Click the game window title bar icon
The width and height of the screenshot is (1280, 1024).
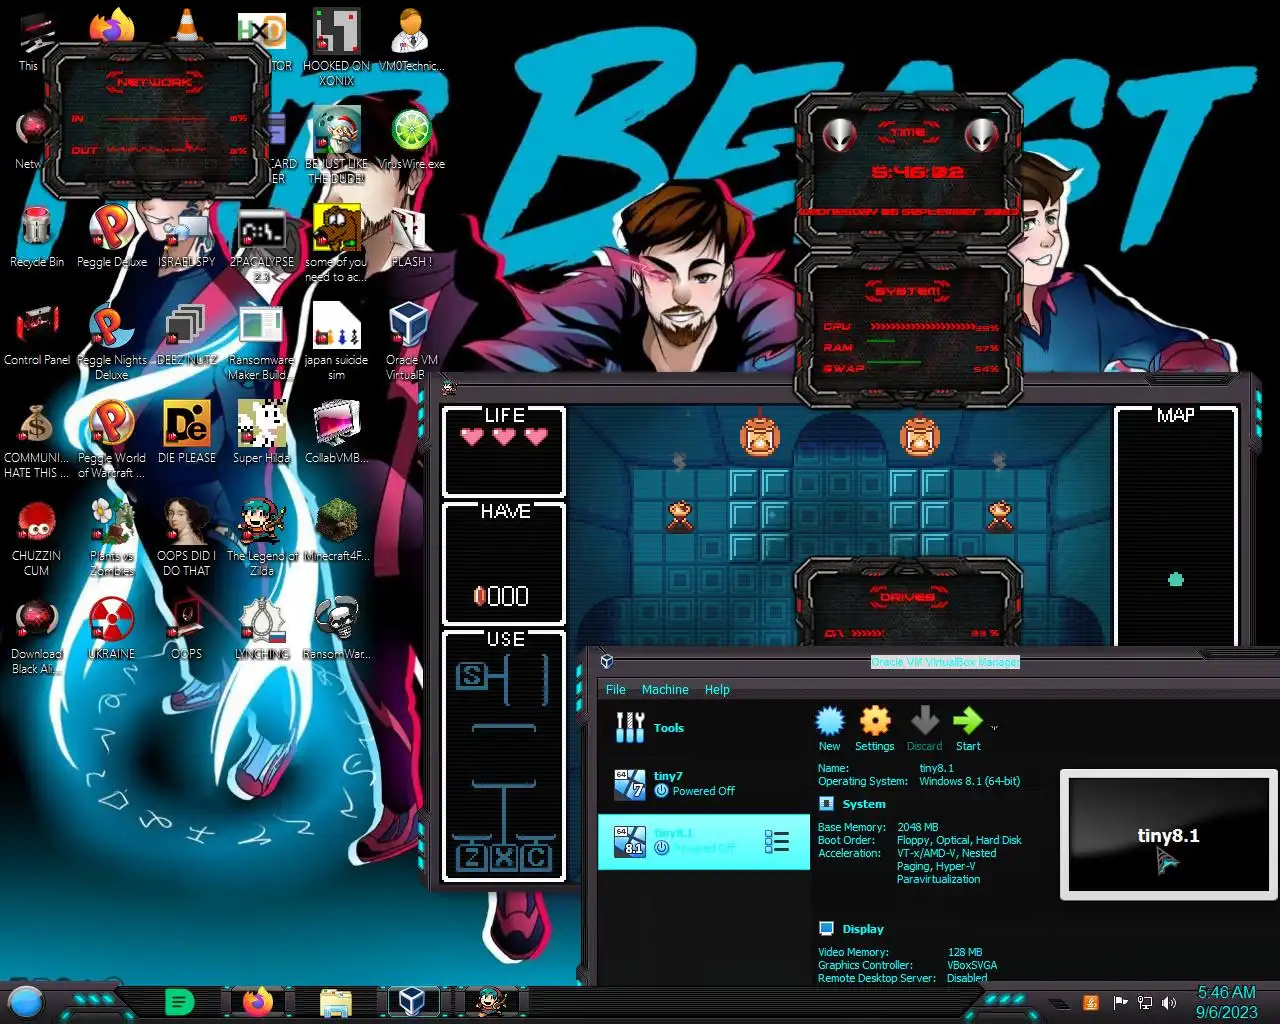[449, 386]
